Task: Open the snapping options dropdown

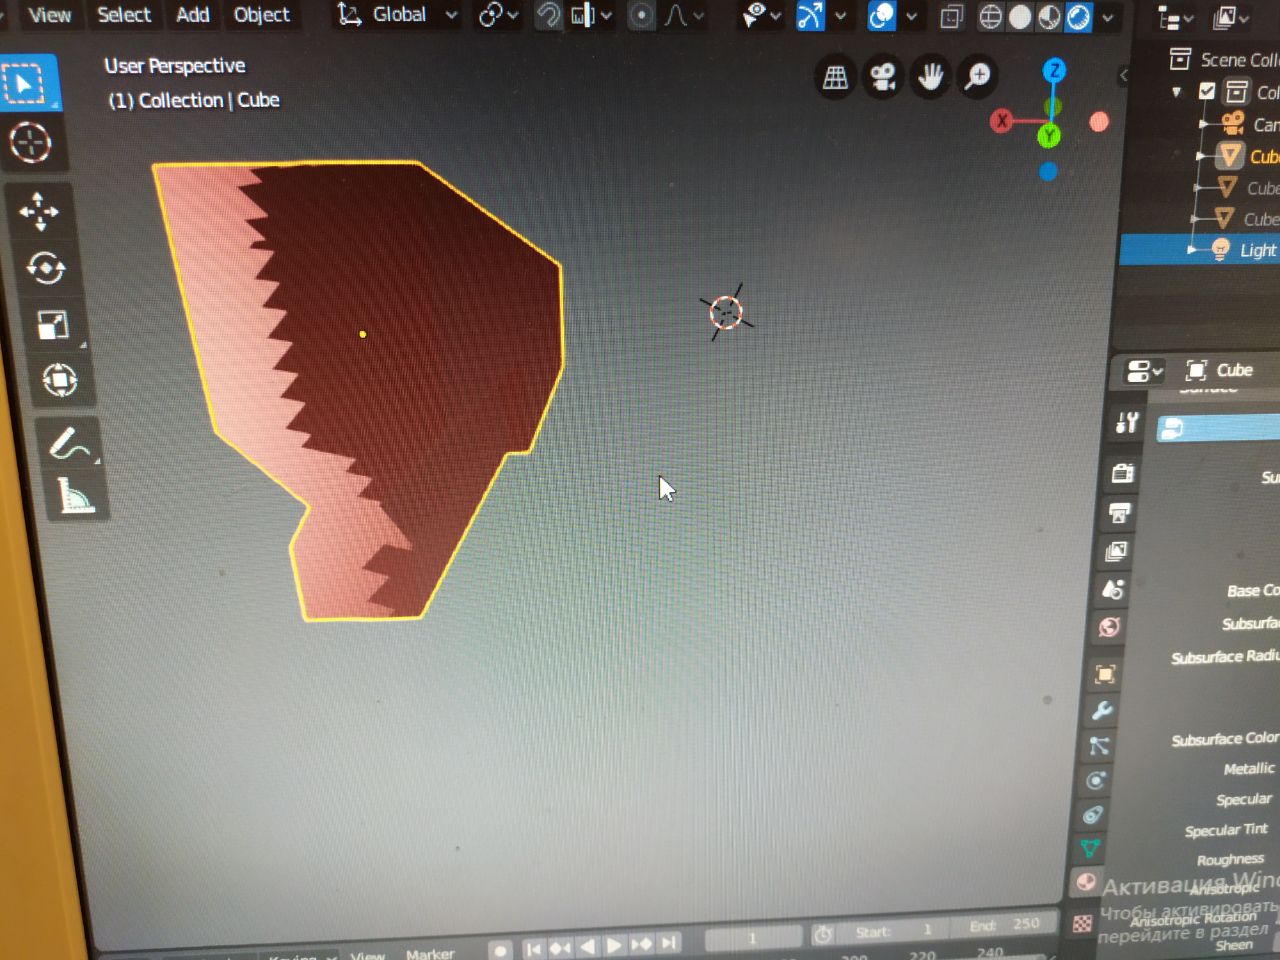Action: [x=591, y=15]
